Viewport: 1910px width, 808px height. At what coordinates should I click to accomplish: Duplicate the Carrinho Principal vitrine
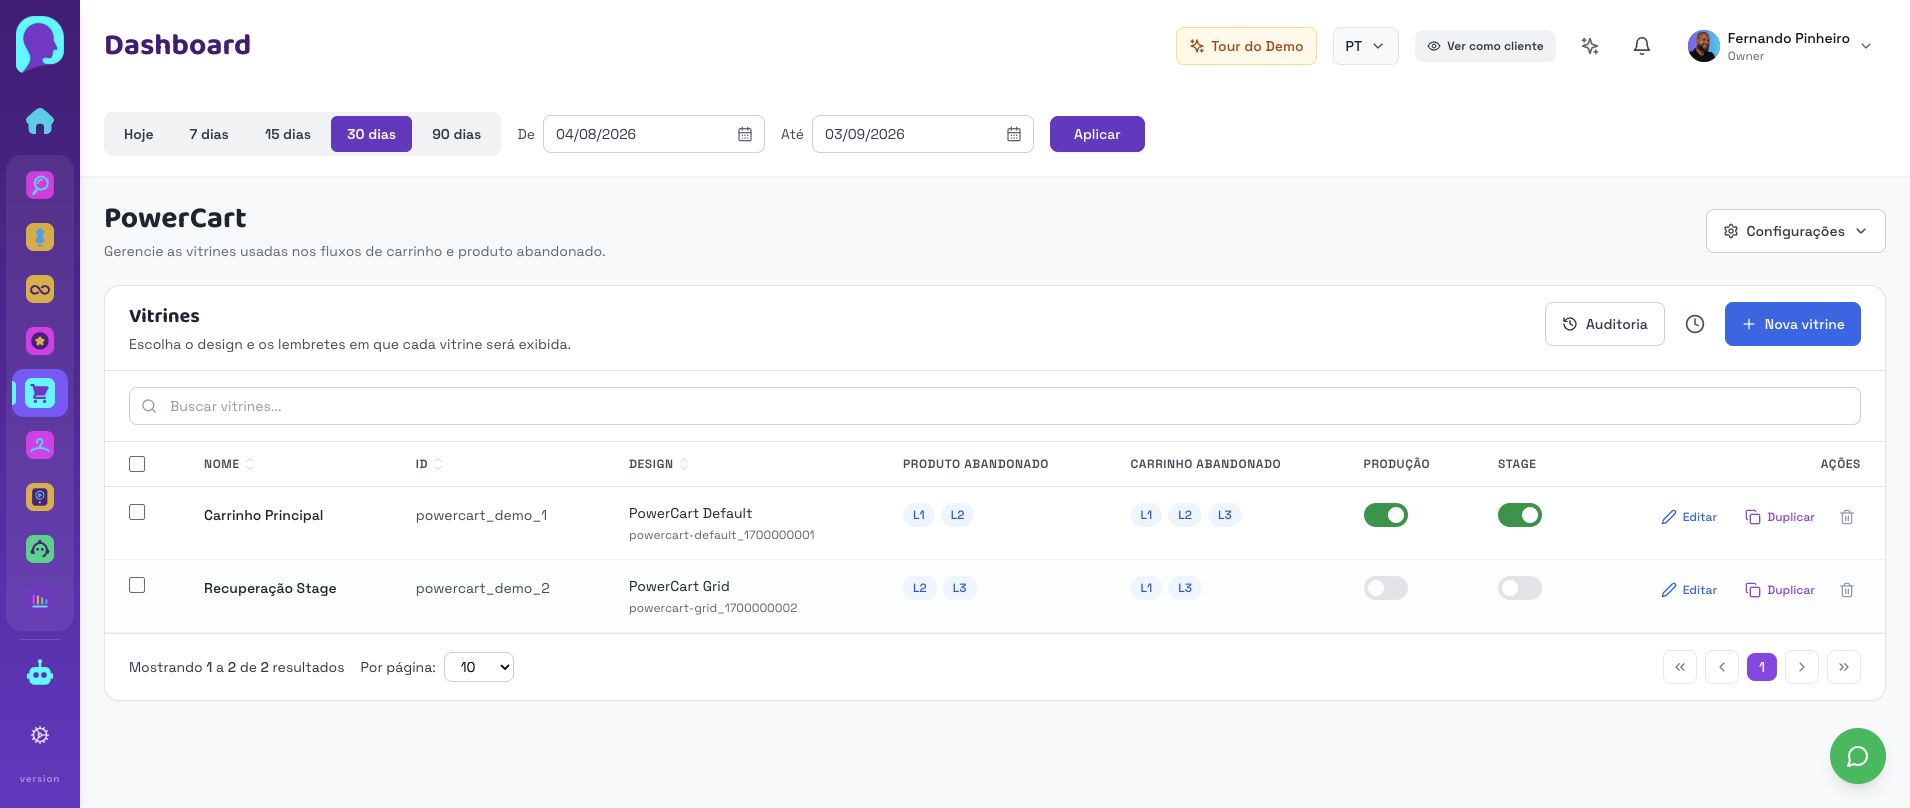pos(1780,517)
